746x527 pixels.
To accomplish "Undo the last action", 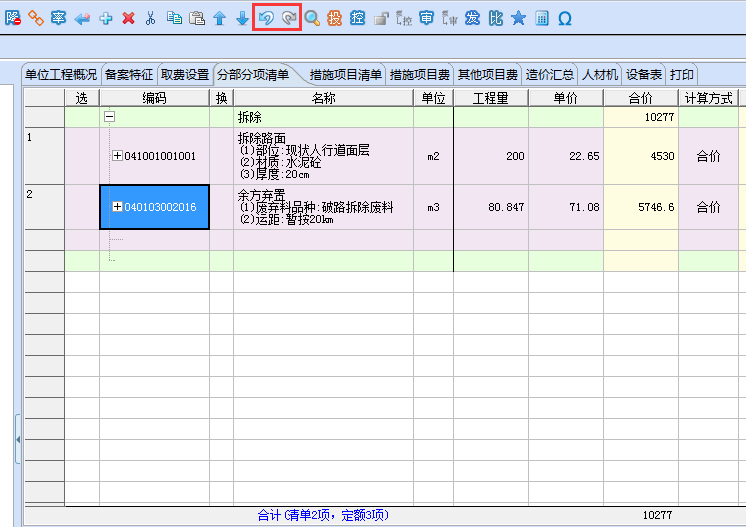I will [x=266, y=18].
